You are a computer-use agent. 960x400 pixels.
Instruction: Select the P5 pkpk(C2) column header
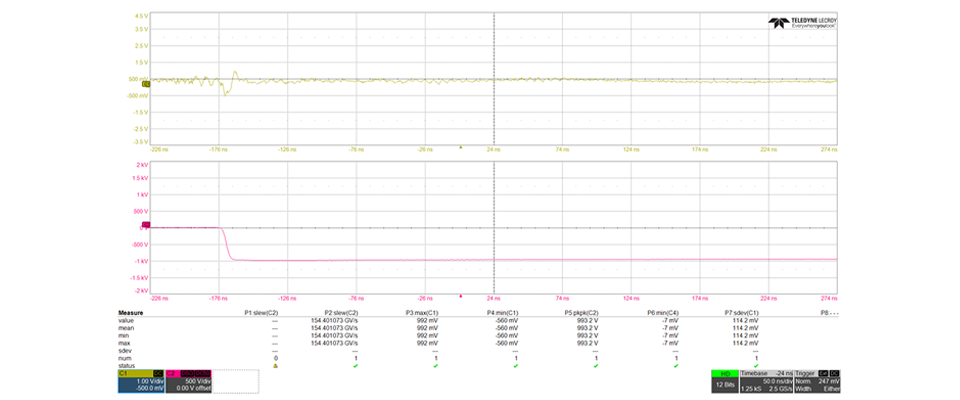point(582,312)
